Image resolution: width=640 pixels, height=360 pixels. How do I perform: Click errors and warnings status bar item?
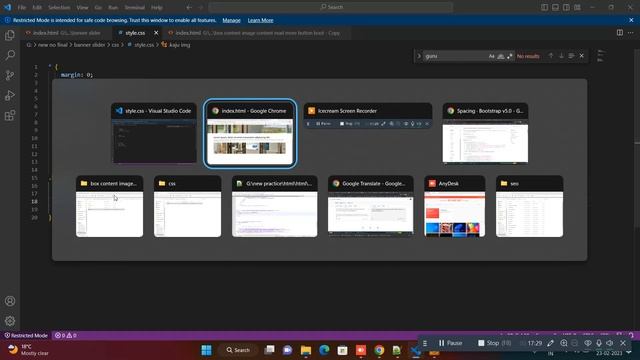[66, 336]
